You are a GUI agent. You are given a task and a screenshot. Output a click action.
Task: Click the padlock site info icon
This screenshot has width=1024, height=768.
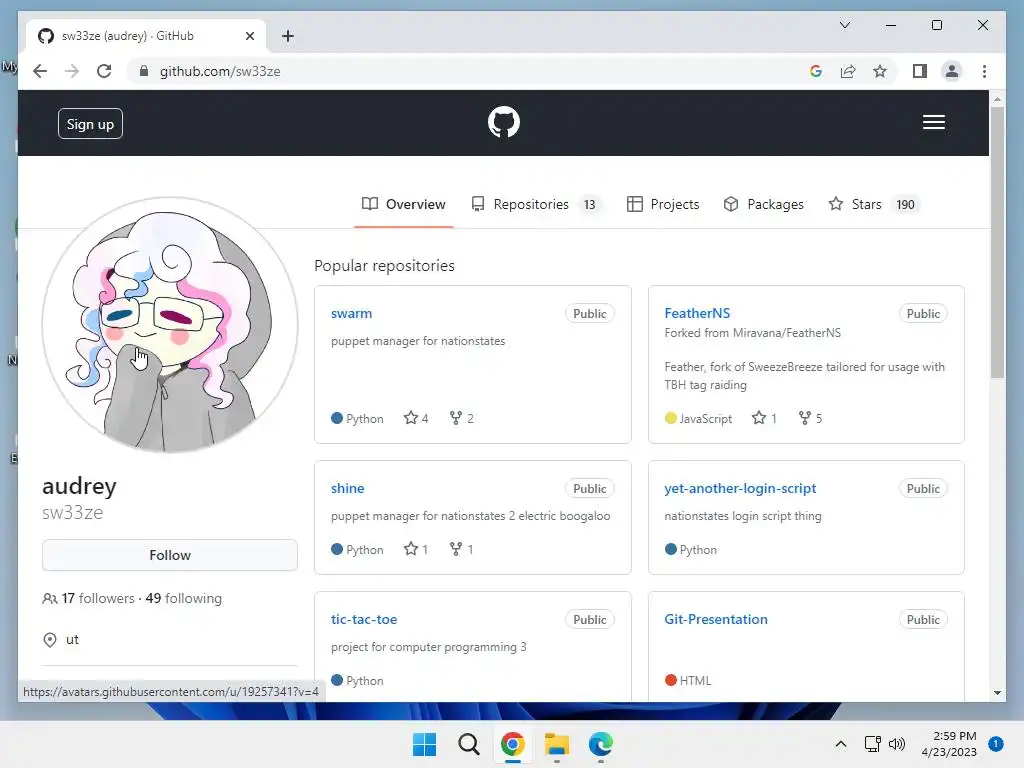pos(144,71)
